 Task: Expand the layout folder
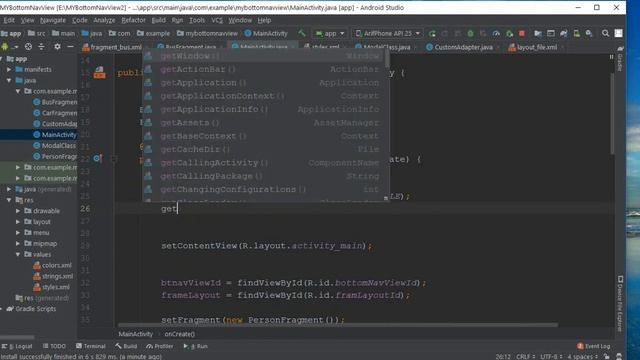[x=18, y=222]
